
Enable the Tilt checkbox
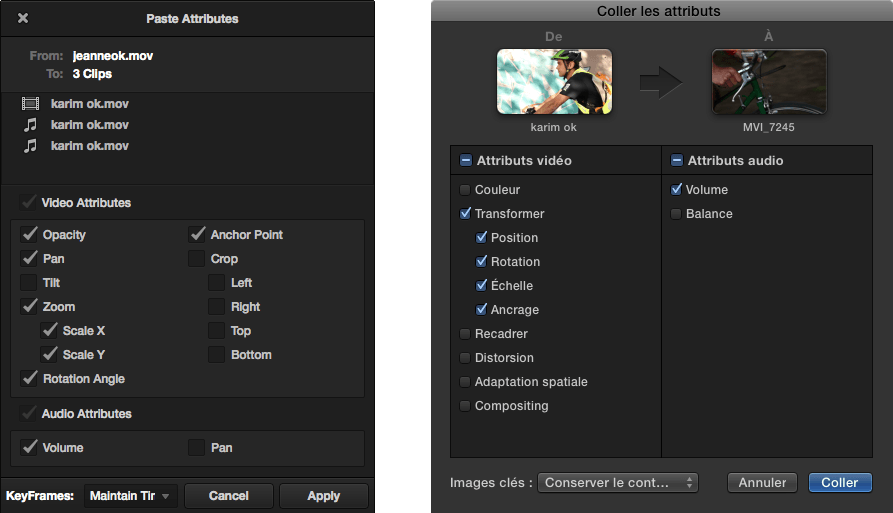point(28,282)
